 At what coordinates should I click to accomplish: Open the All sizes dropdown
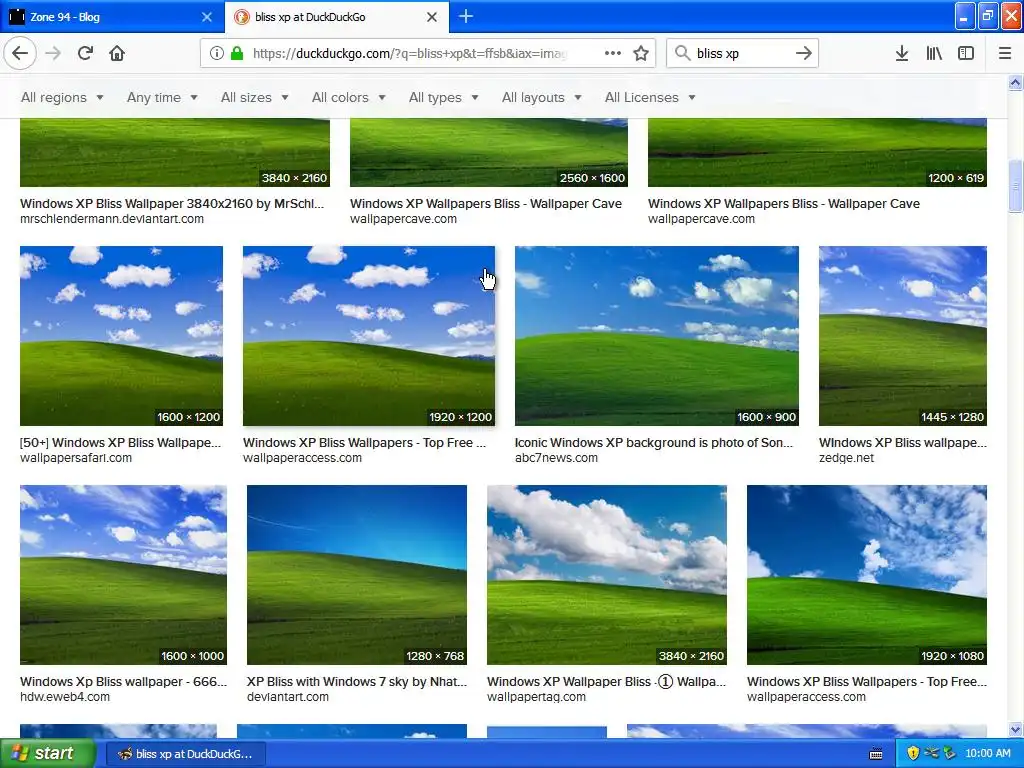(254, 97)
